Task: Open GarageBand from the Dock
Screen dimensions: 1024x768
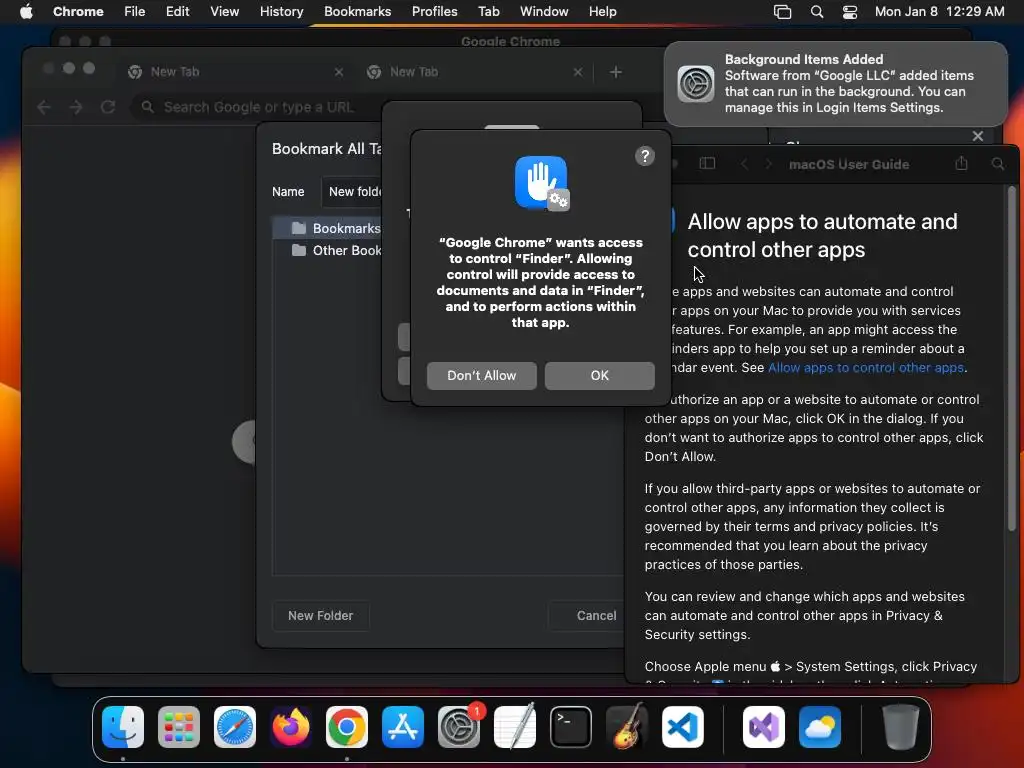Action: coord(627,727)
